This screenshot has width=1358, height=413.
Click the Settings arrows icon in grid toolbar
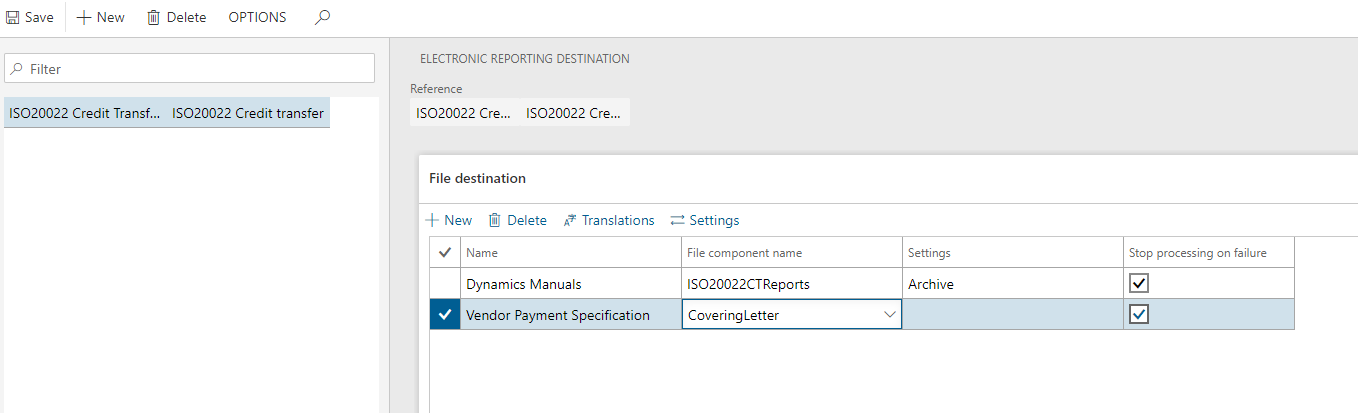tap(677, 220)
